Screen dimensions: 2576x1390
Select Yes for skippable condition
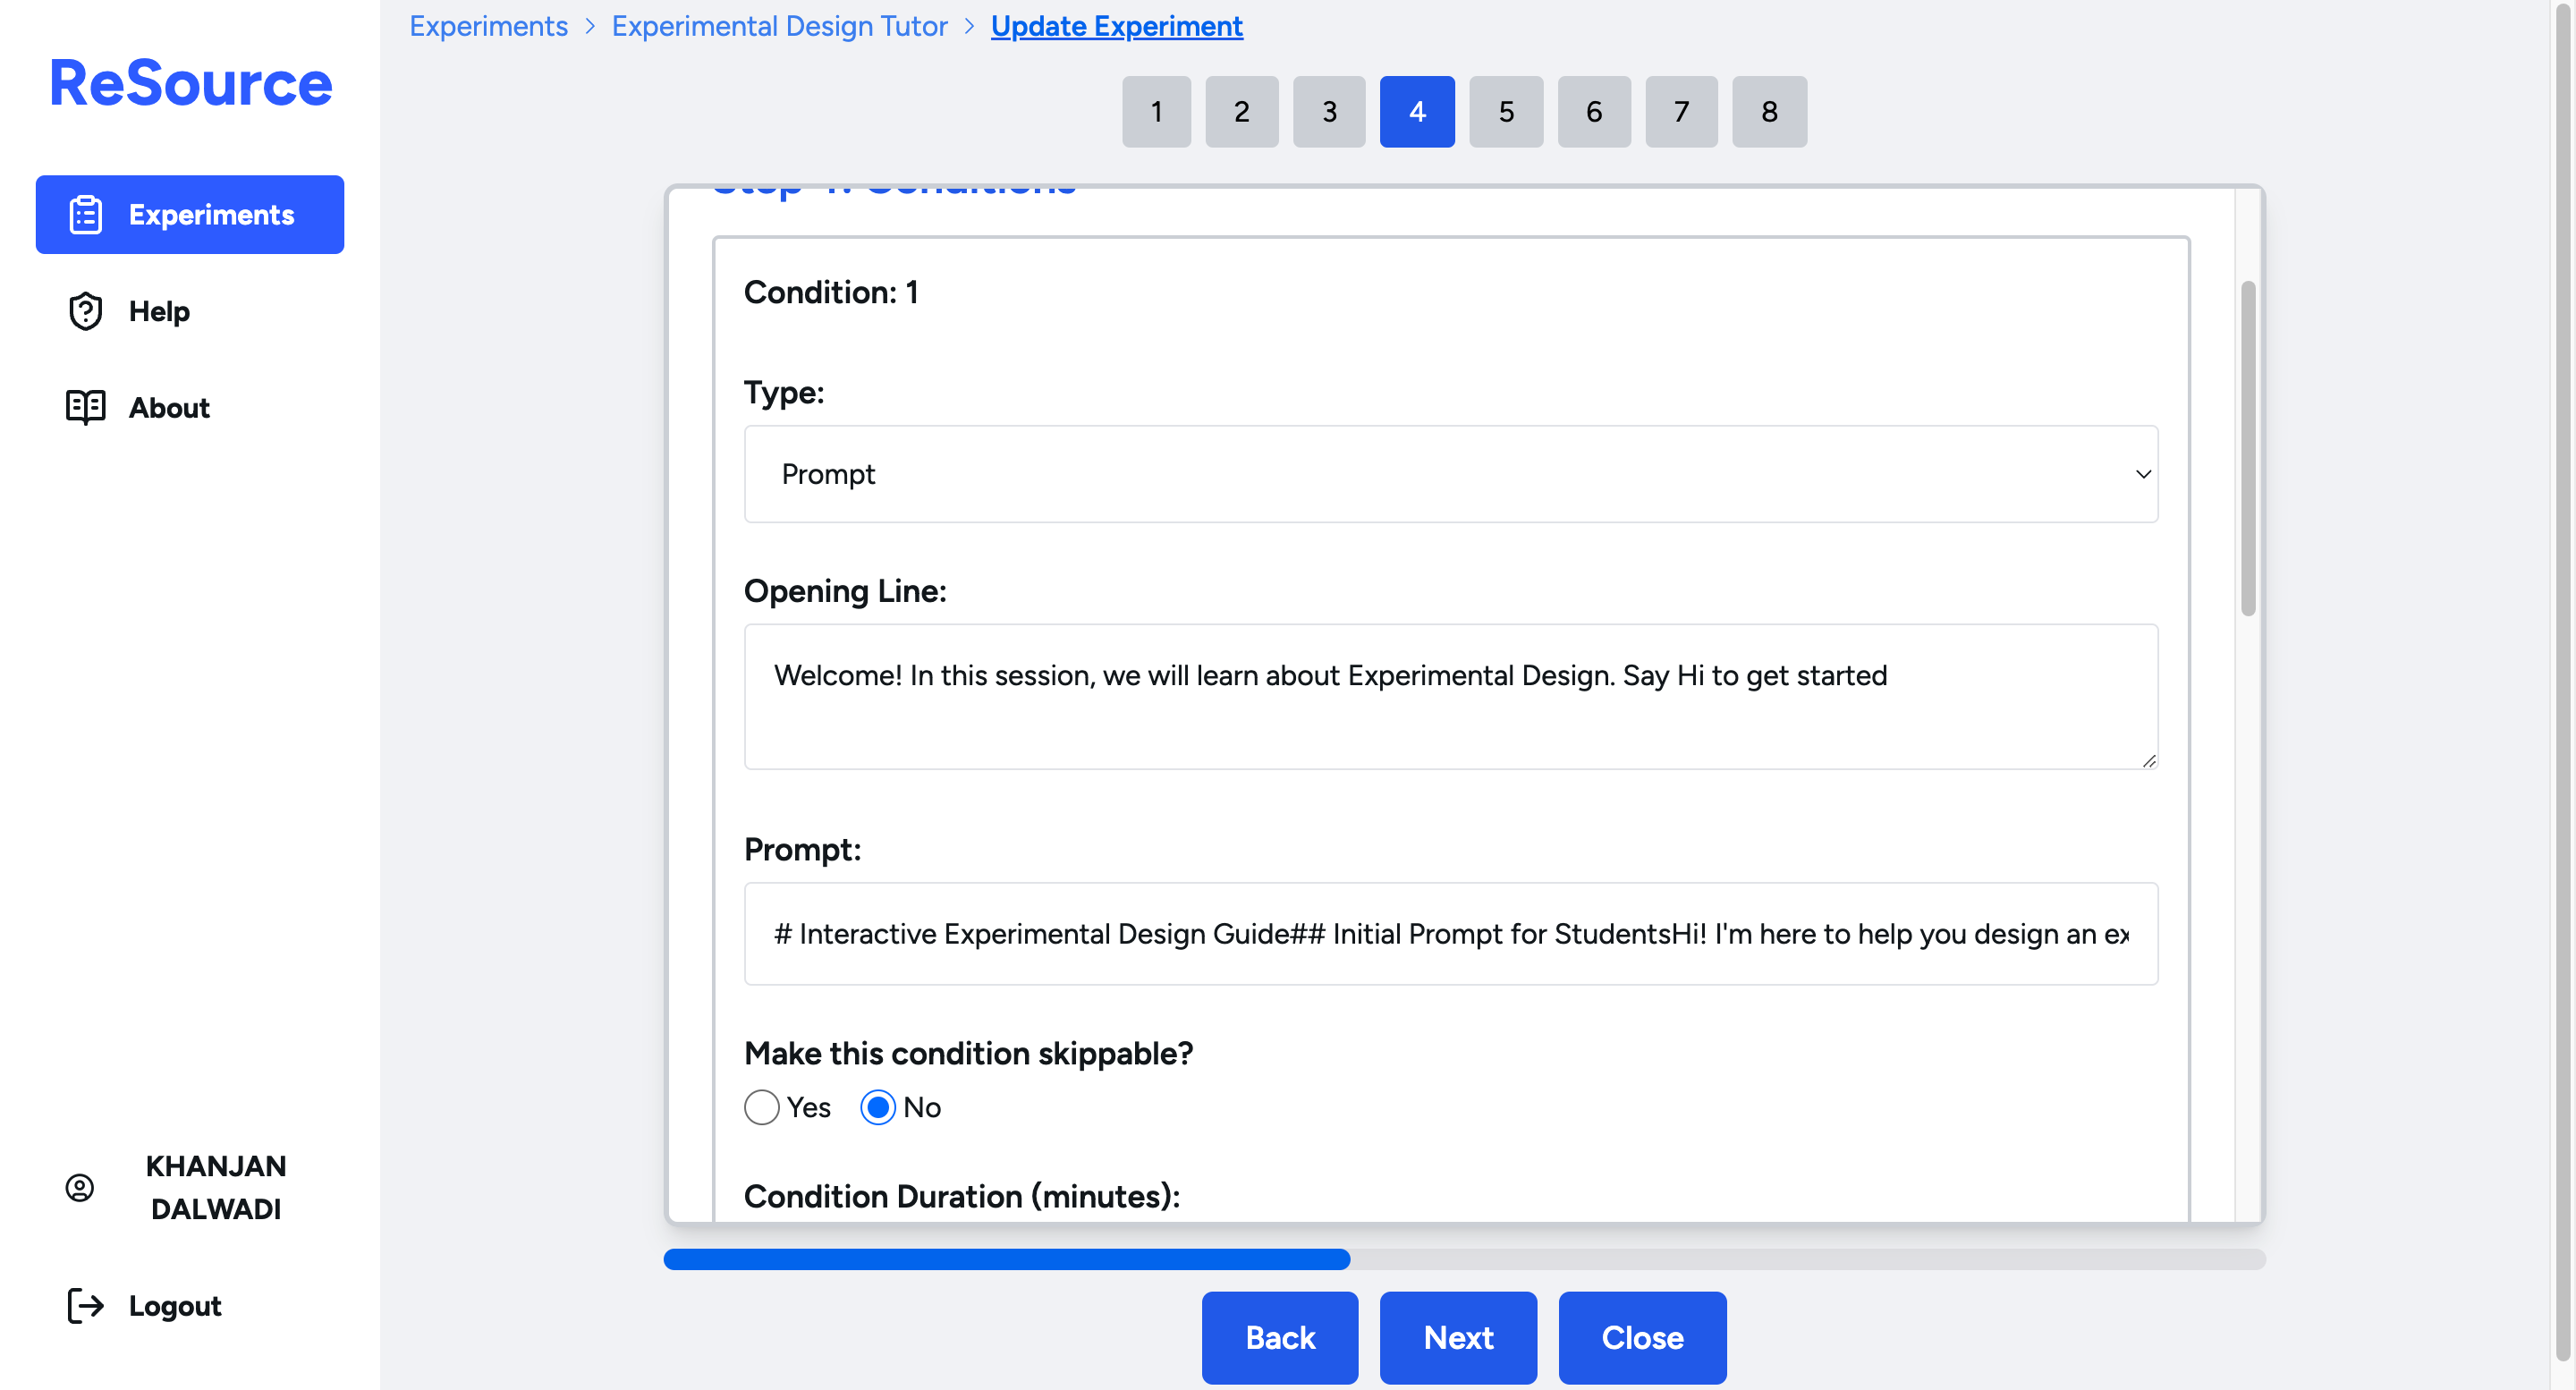click(x=762, y=1107)
